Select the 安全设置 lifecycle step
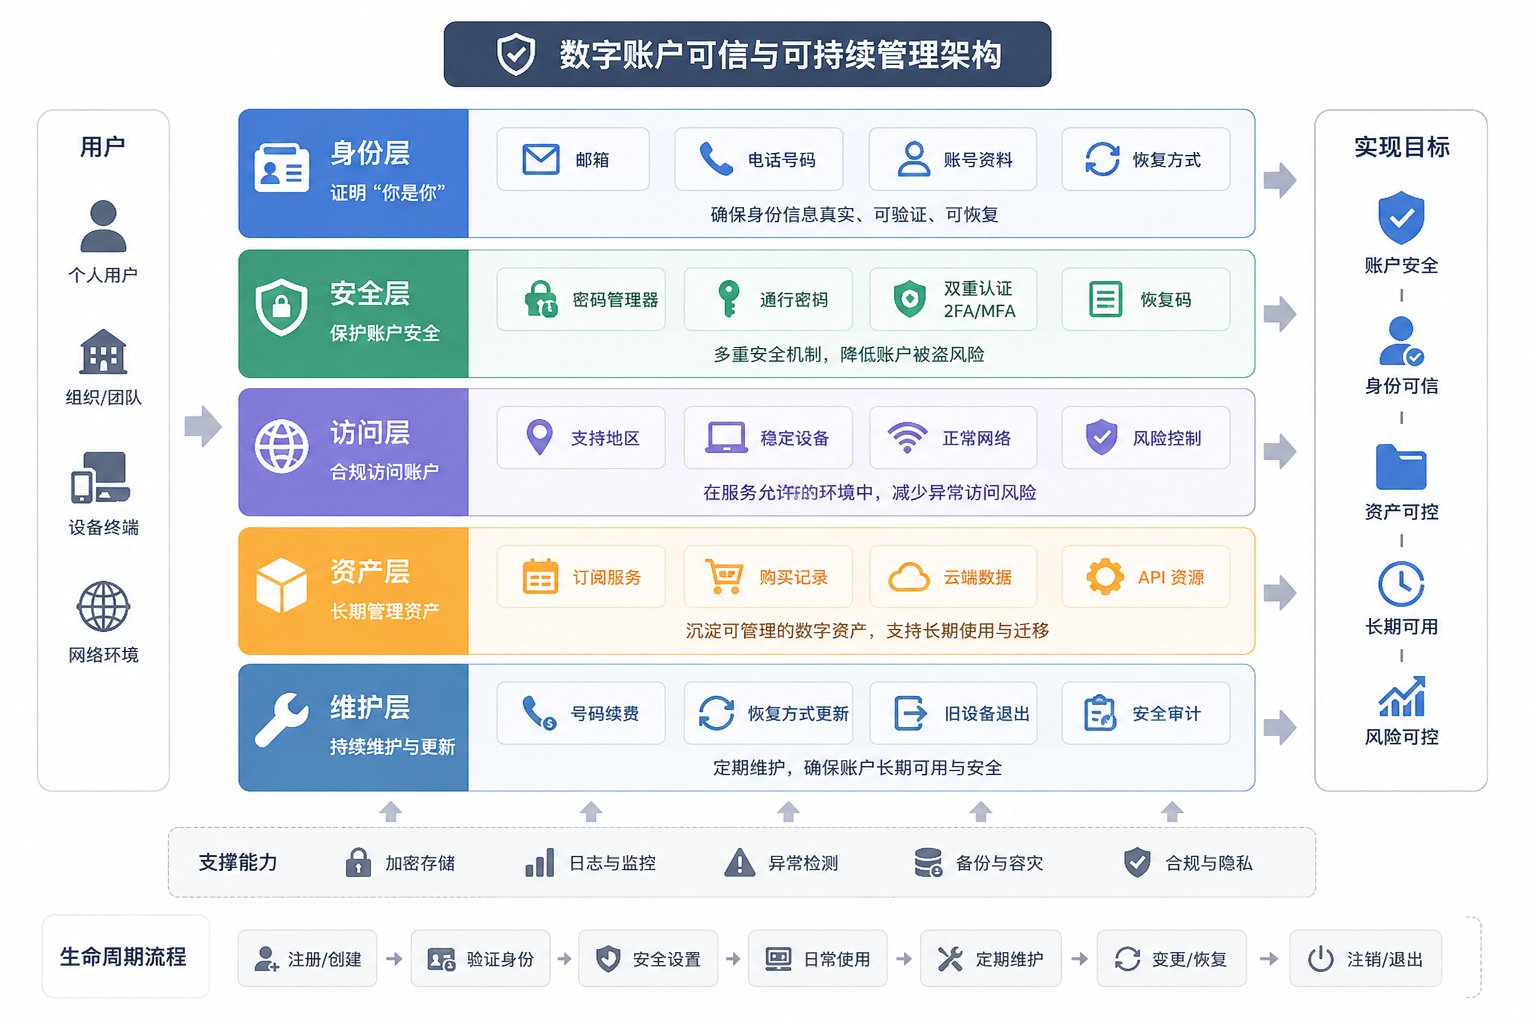 point(648,959)
